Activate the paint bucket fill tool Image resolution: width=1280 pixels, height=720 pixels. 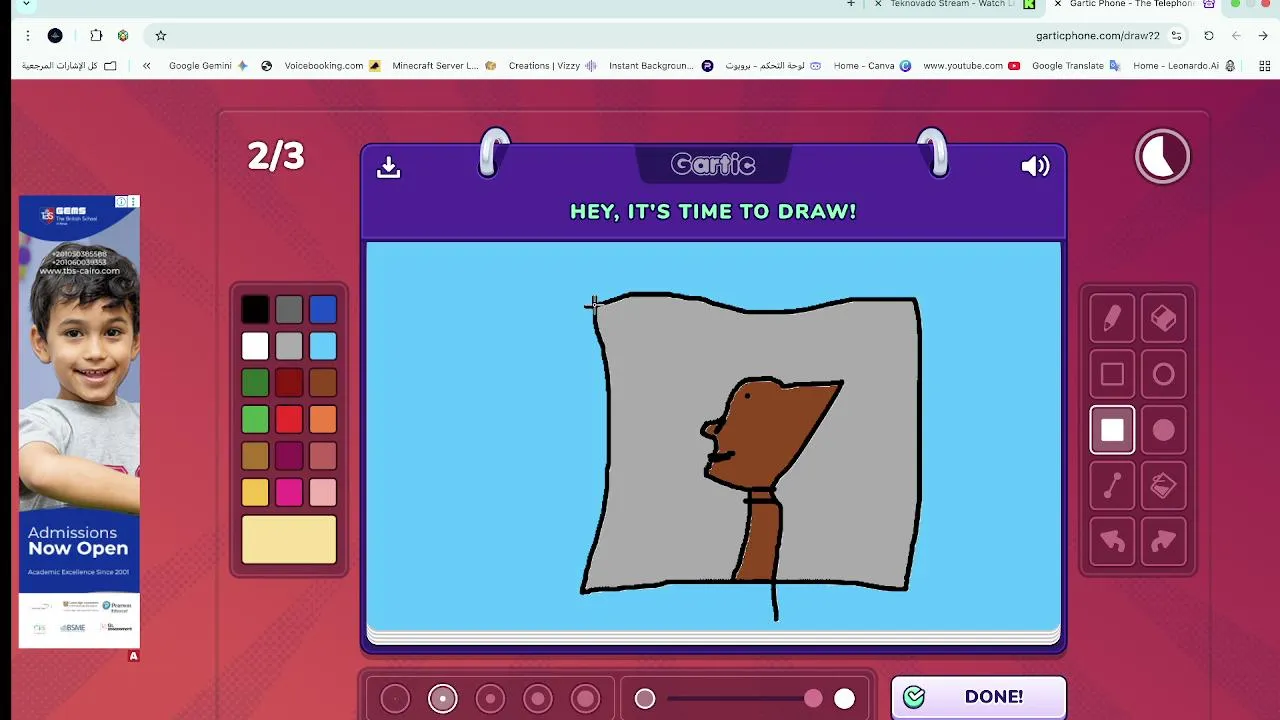pyautogui.click(x=1163, y=486)
